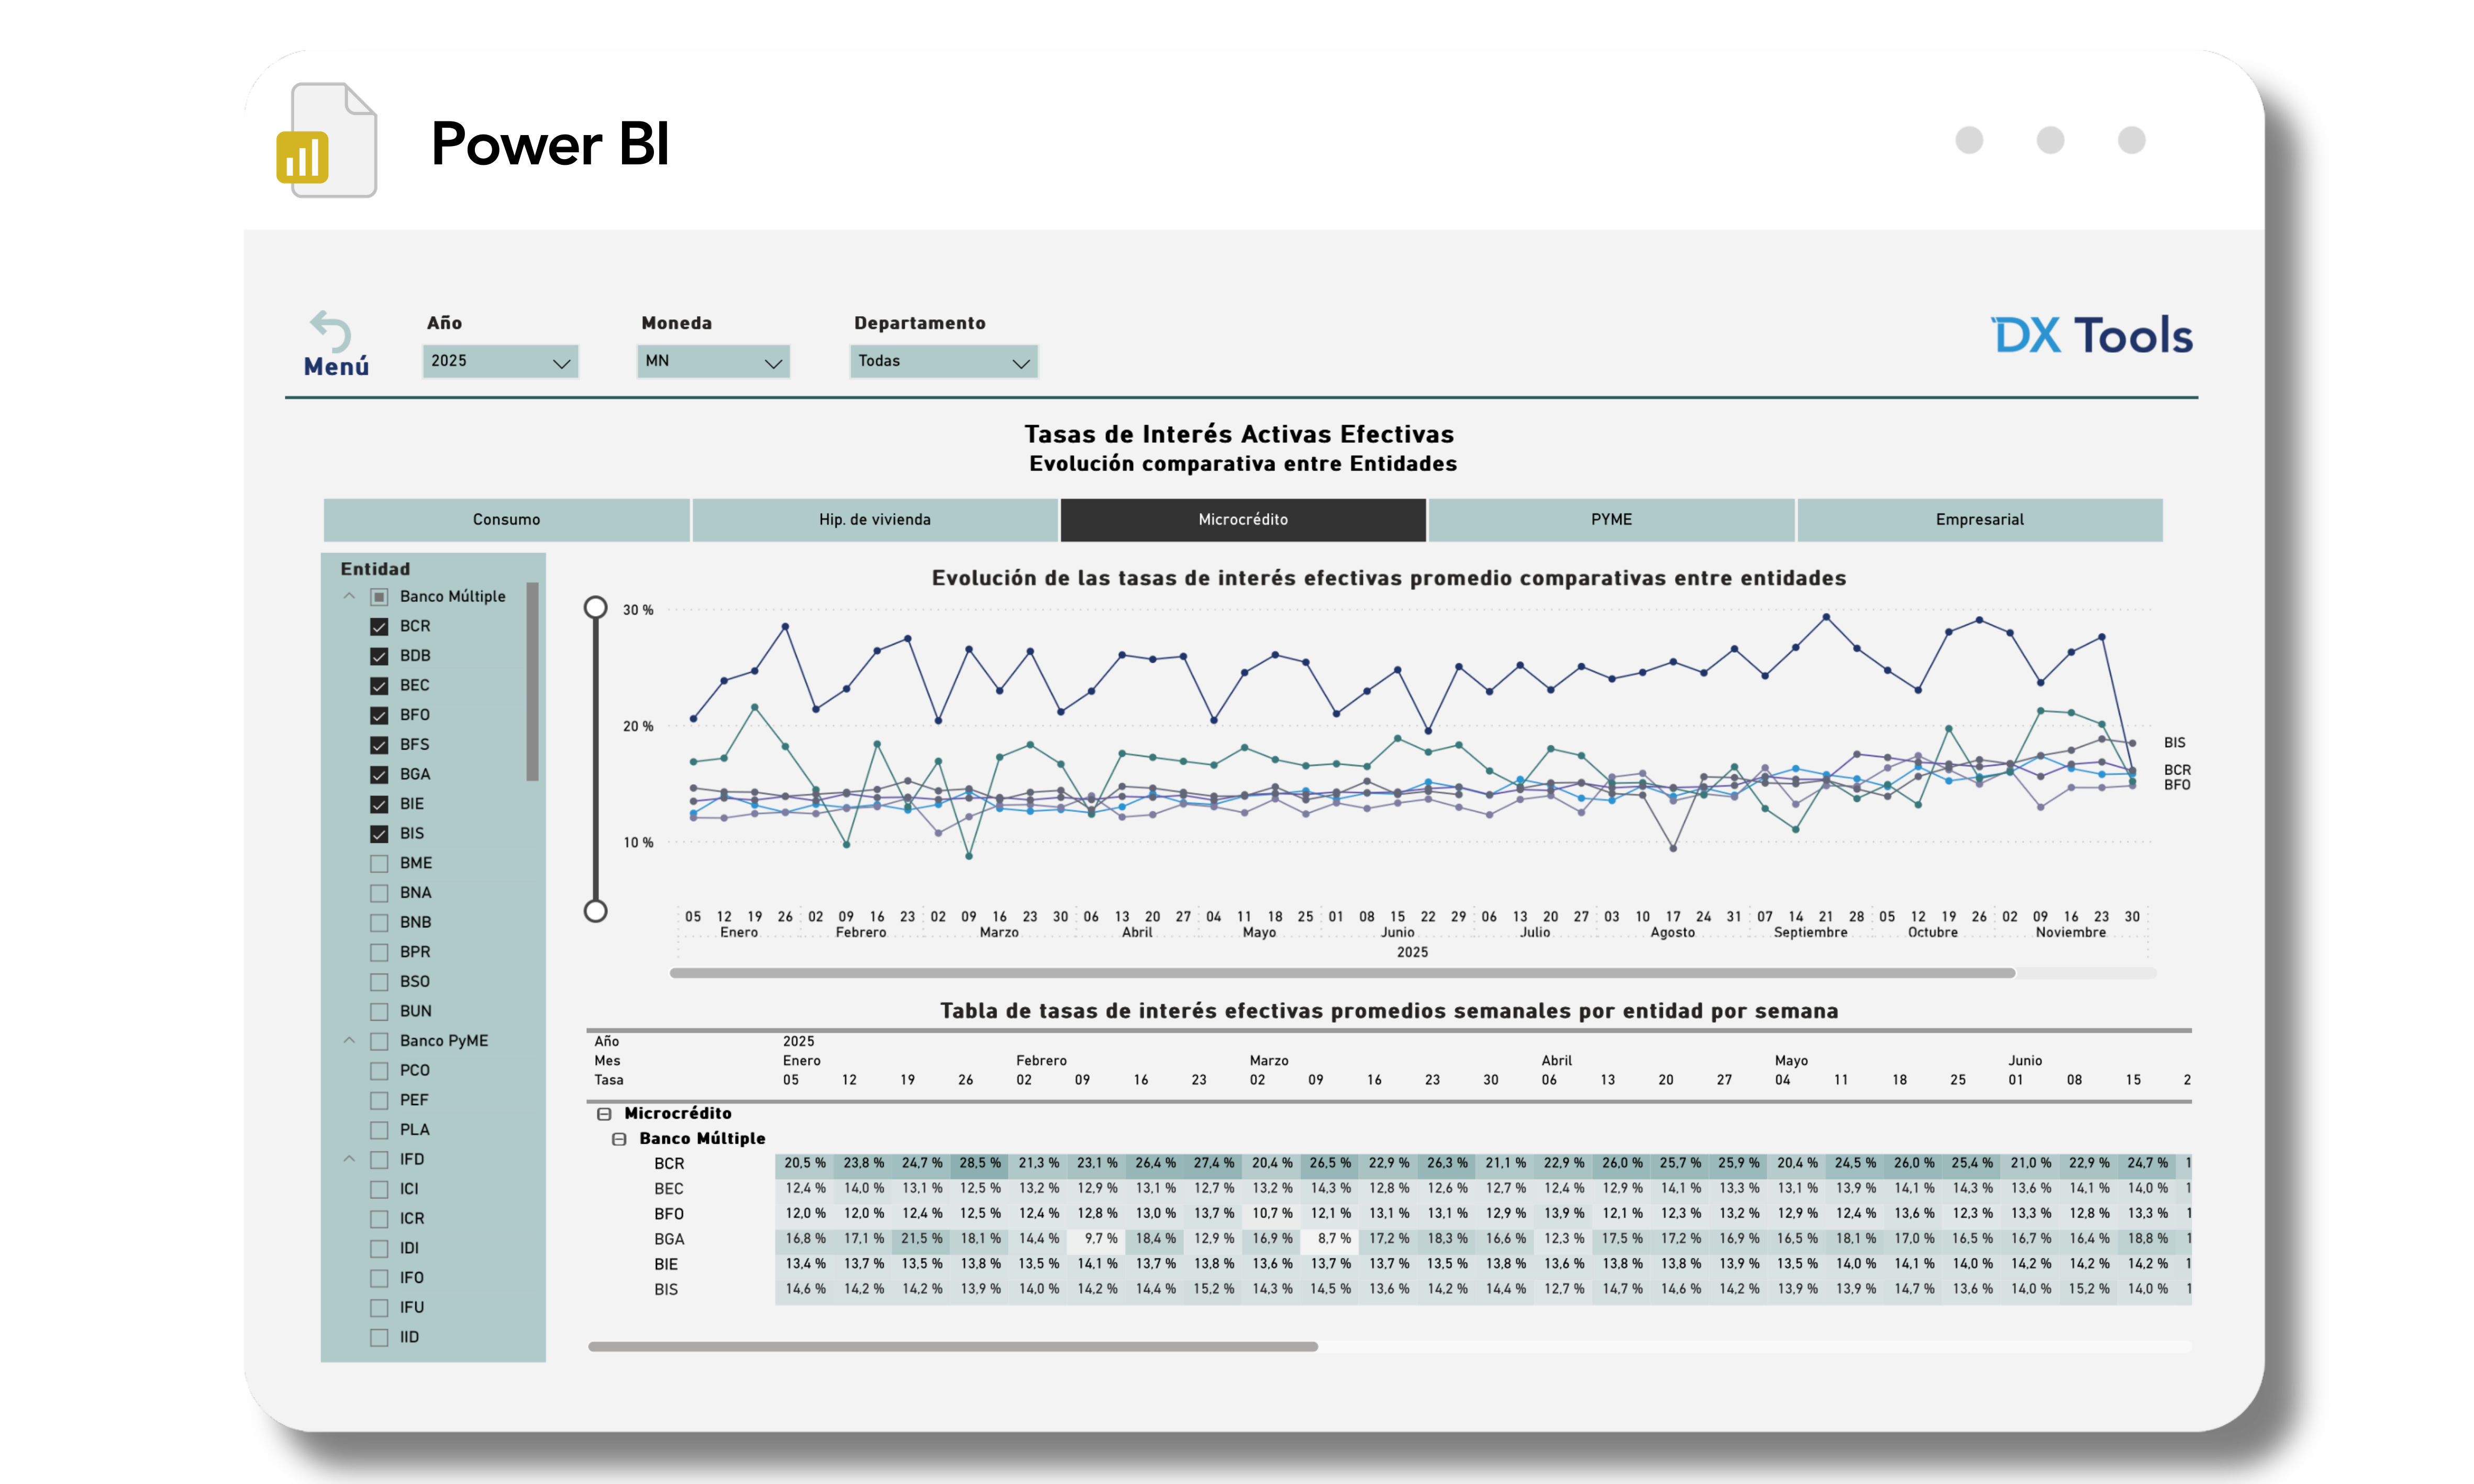2474x1484 pixels.
Task: Switch to the PYME tab
Action: [1611, 520]
